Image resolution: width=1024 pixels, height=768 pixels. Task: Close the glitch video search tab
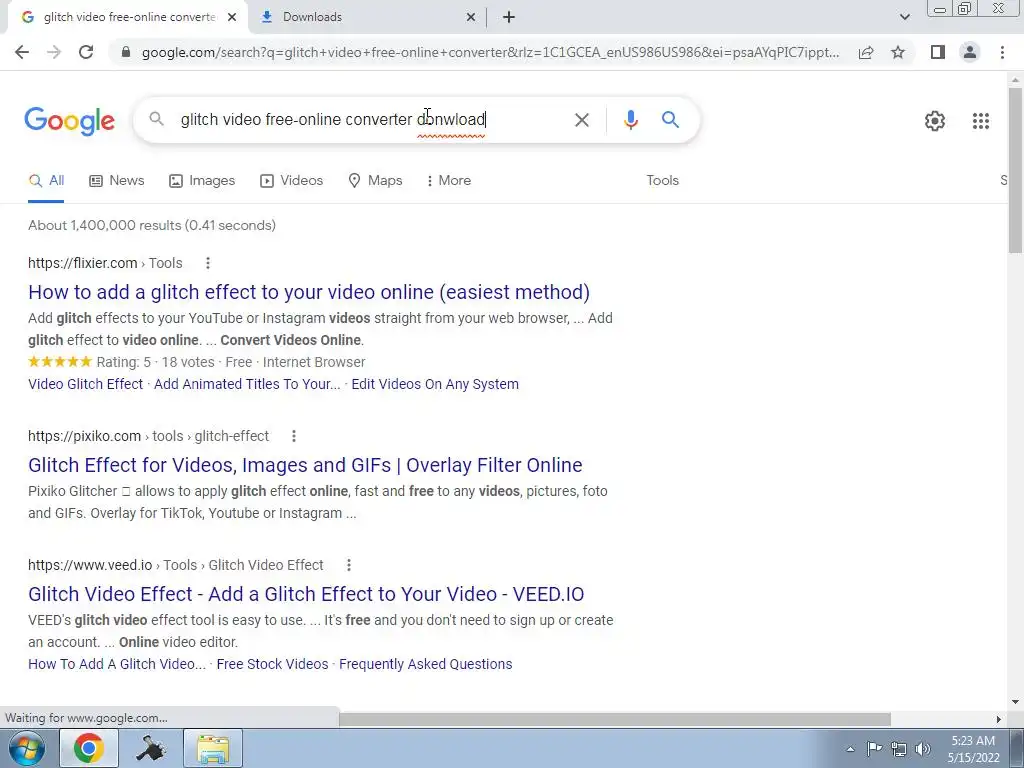click(232, 18)
